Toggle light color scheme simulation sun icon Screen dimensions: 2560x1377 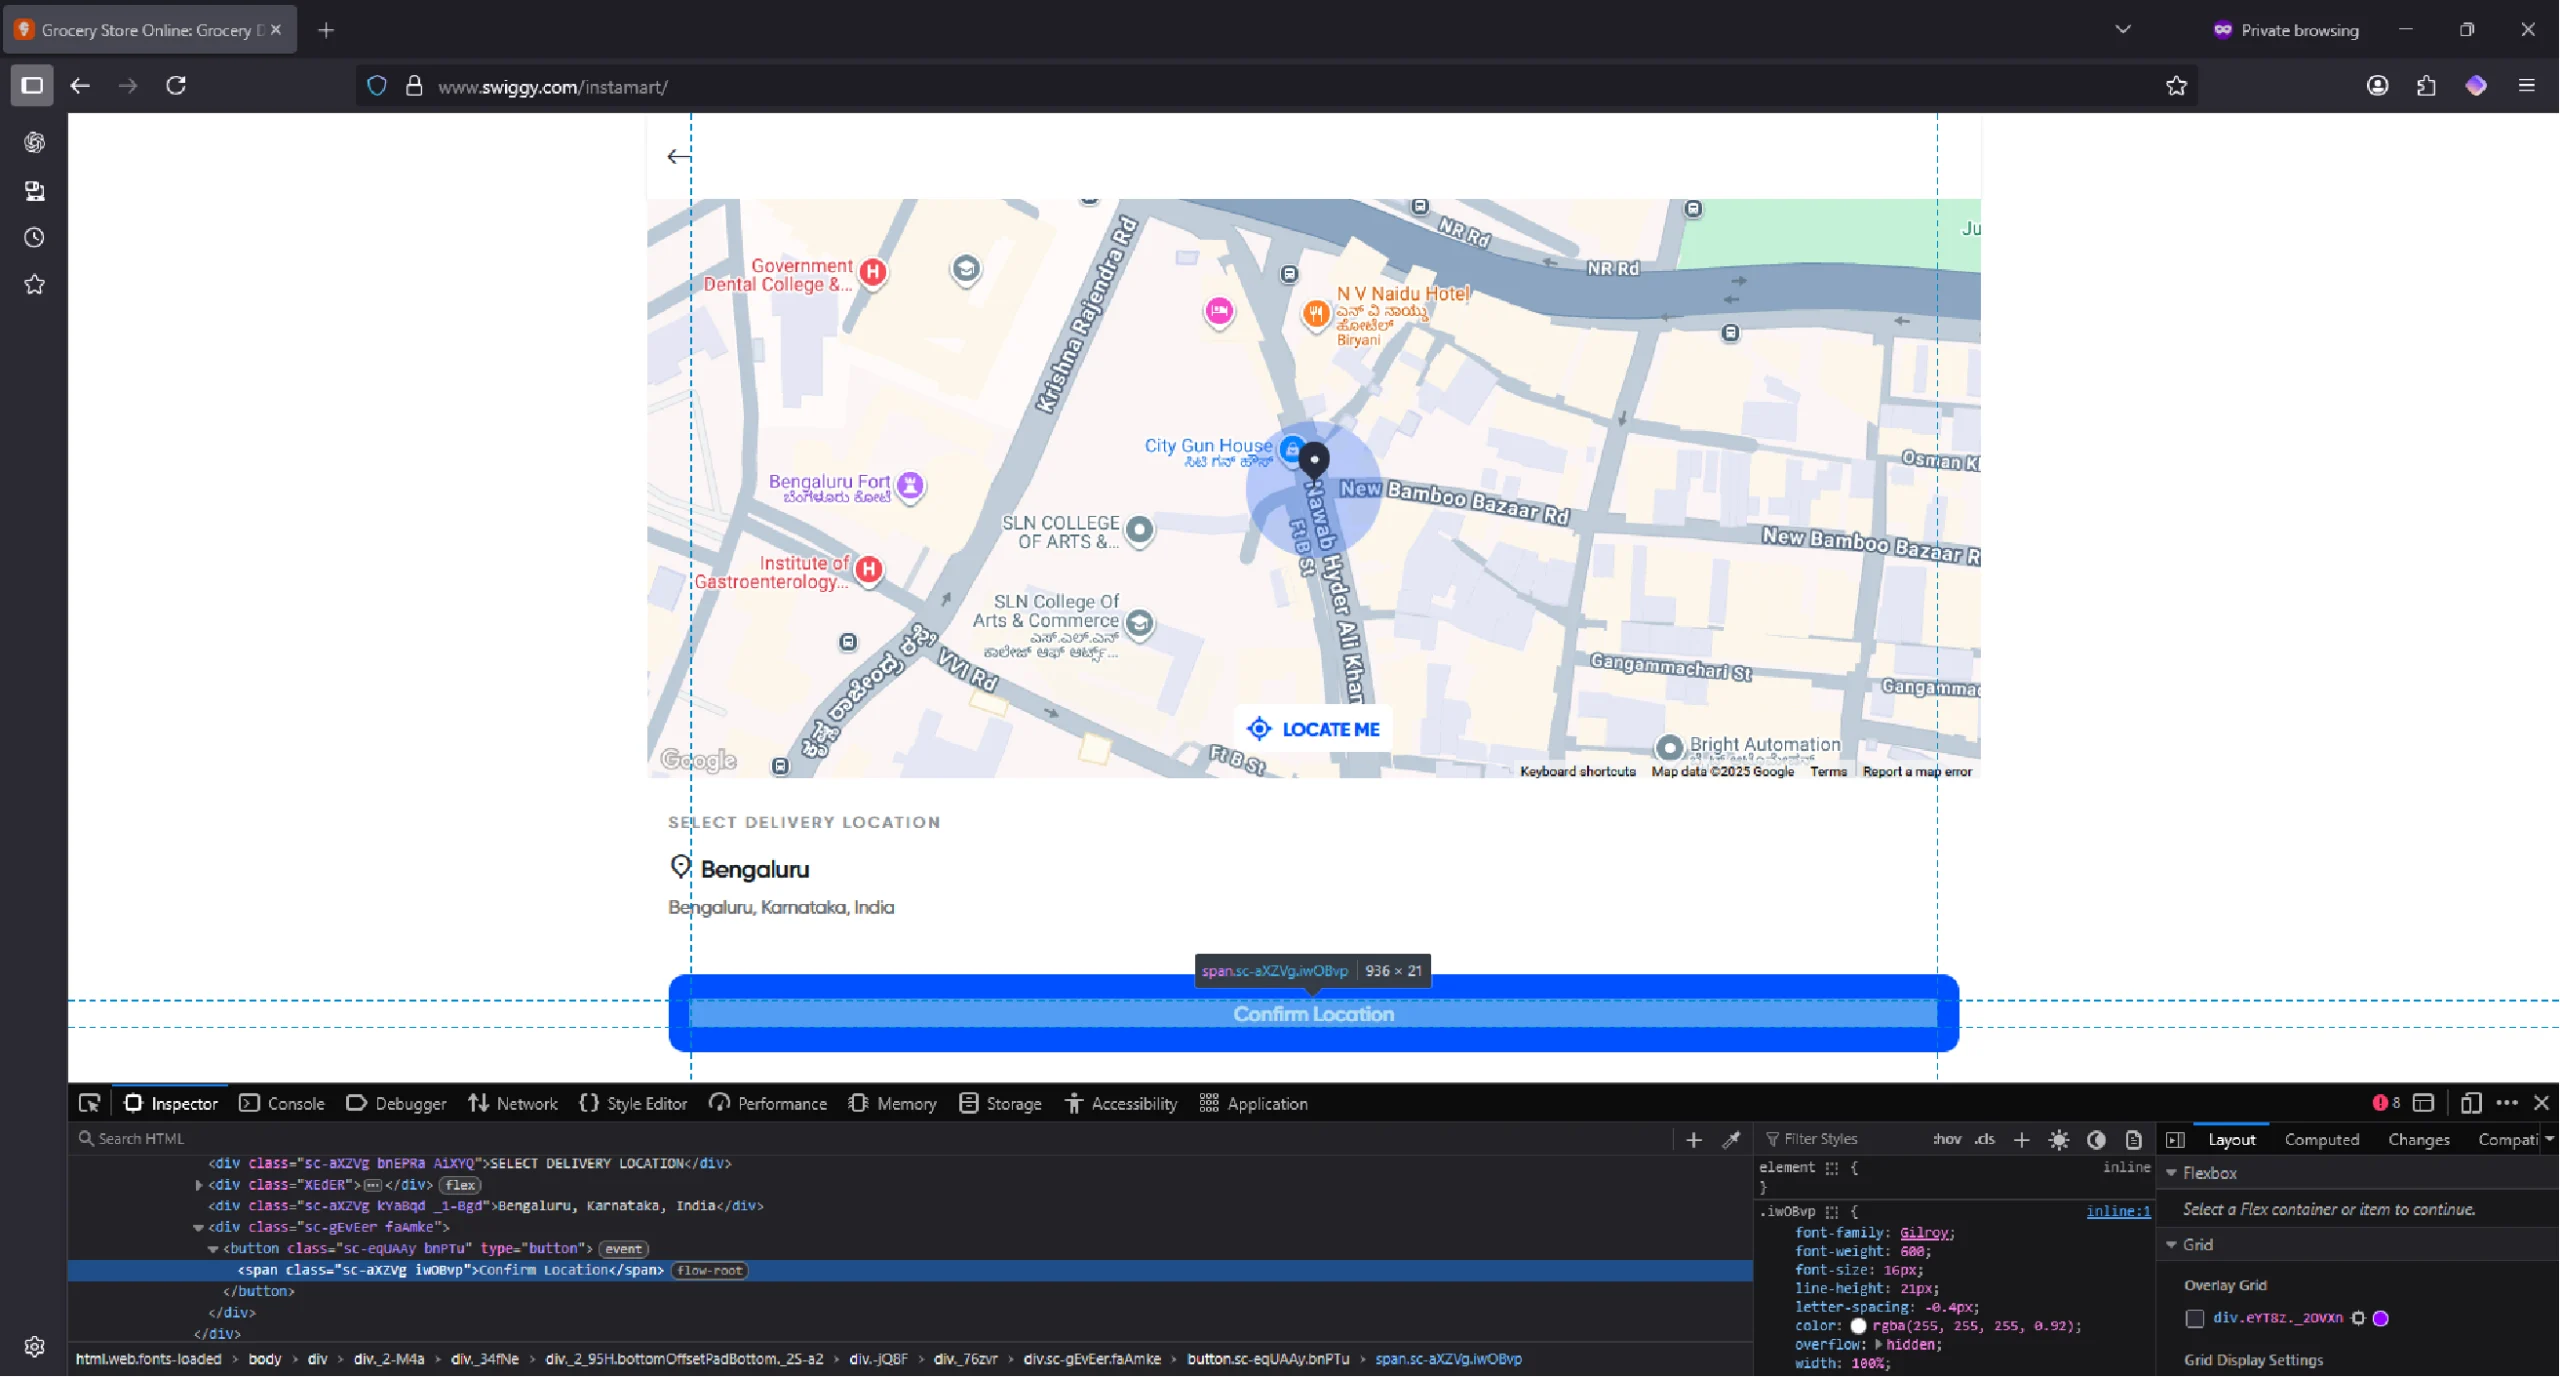point(2059,1140)
